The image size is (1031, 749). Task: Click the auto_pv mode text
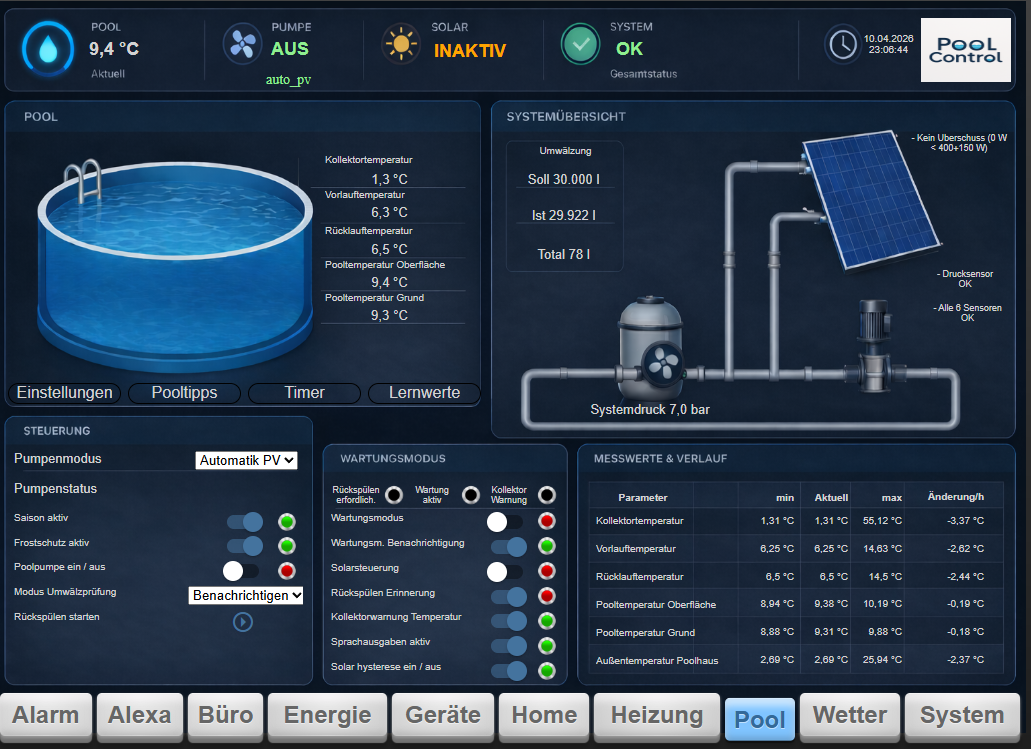click(x=288, y=80)
